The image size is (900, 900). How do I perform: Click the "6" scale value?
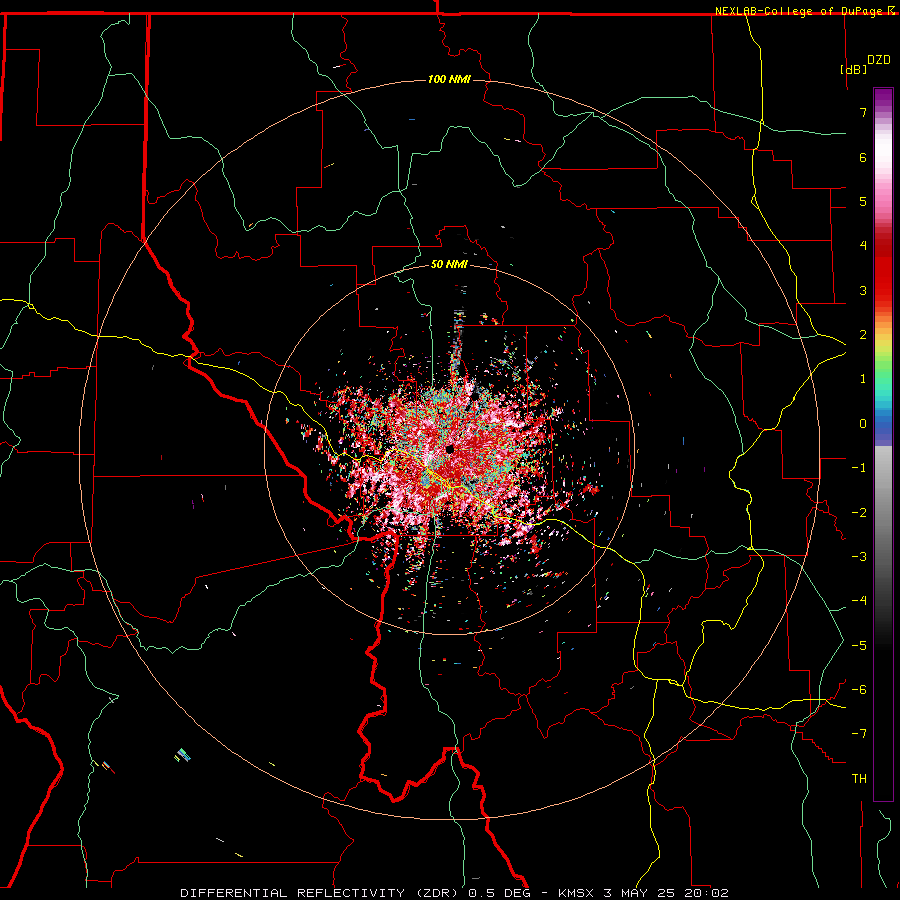(x=863, y=157)
